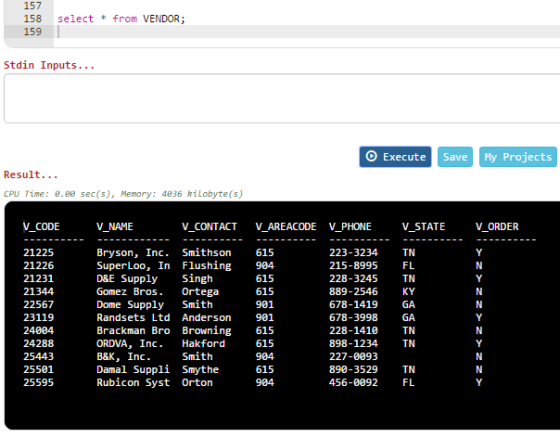Click contact name Ortega
The width and height of the screenshot is (560, 438).
[200, 292]
